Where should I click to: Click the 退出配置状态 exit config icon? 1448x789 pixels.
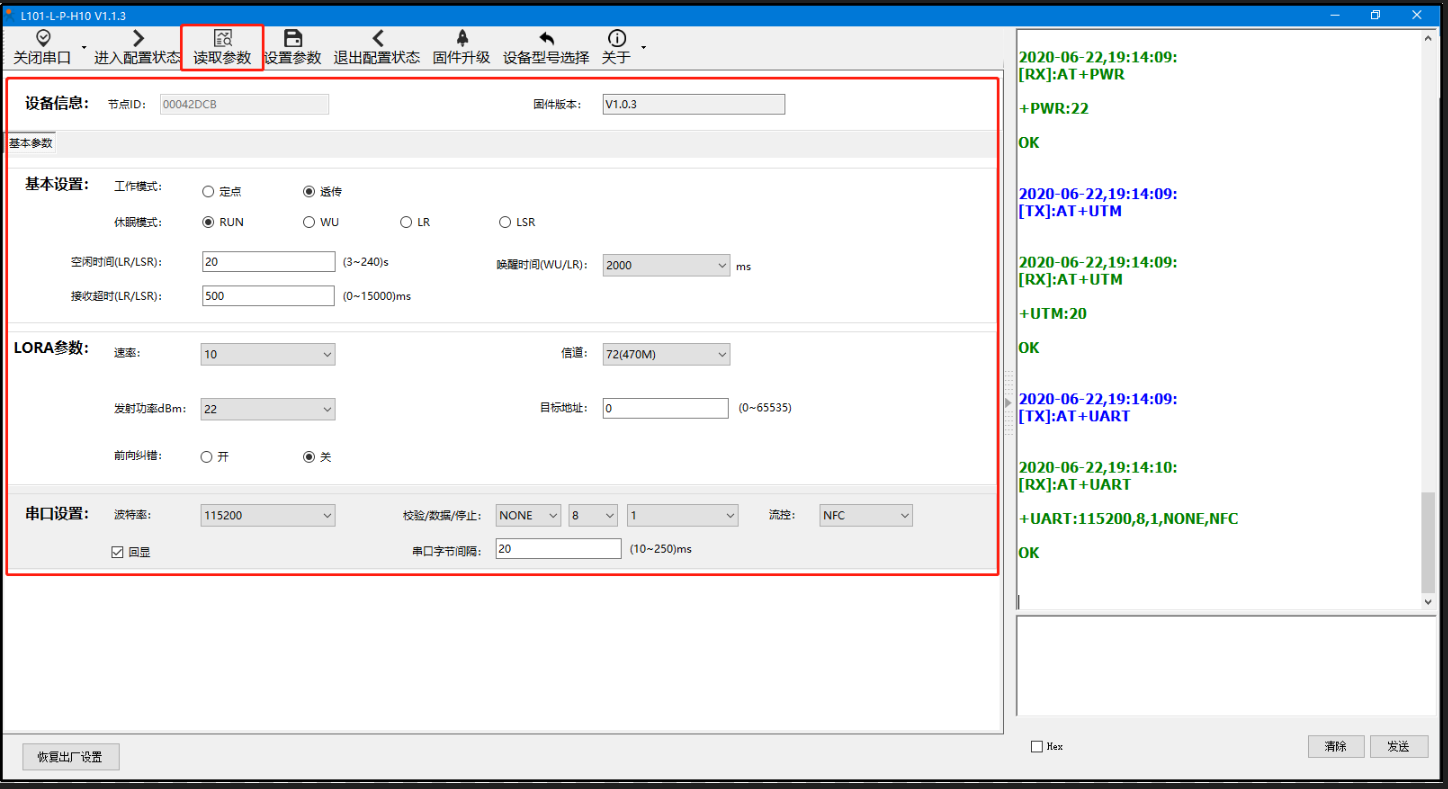tap(377, 38)
